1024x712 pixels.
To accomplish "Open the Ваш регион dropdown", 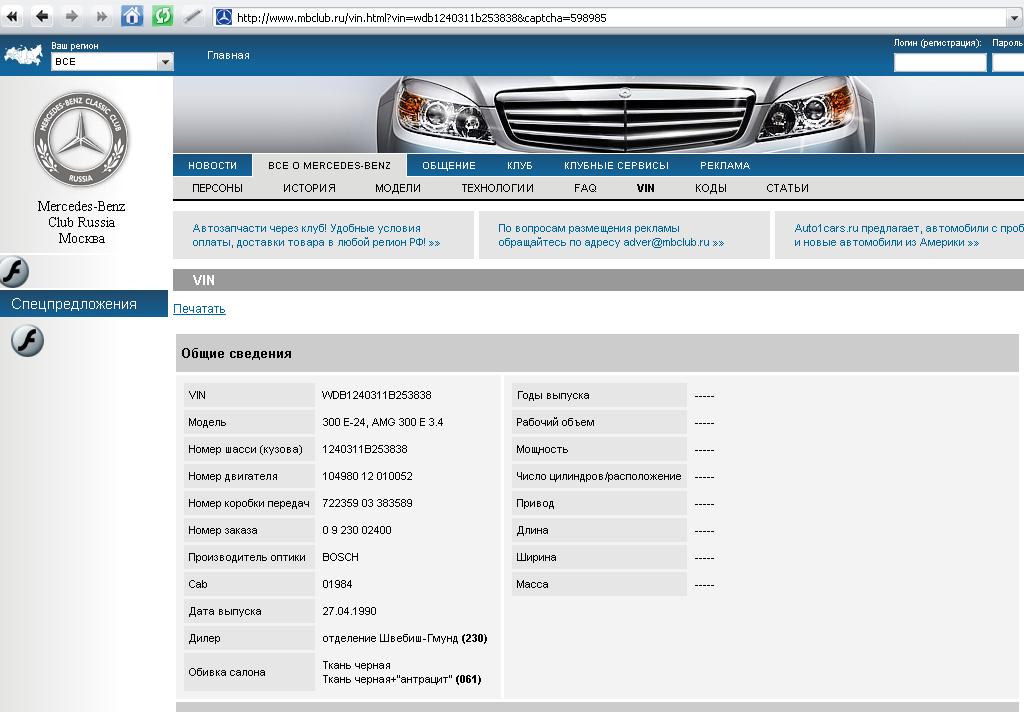I will pyautogui.click(x=112, y=61).
